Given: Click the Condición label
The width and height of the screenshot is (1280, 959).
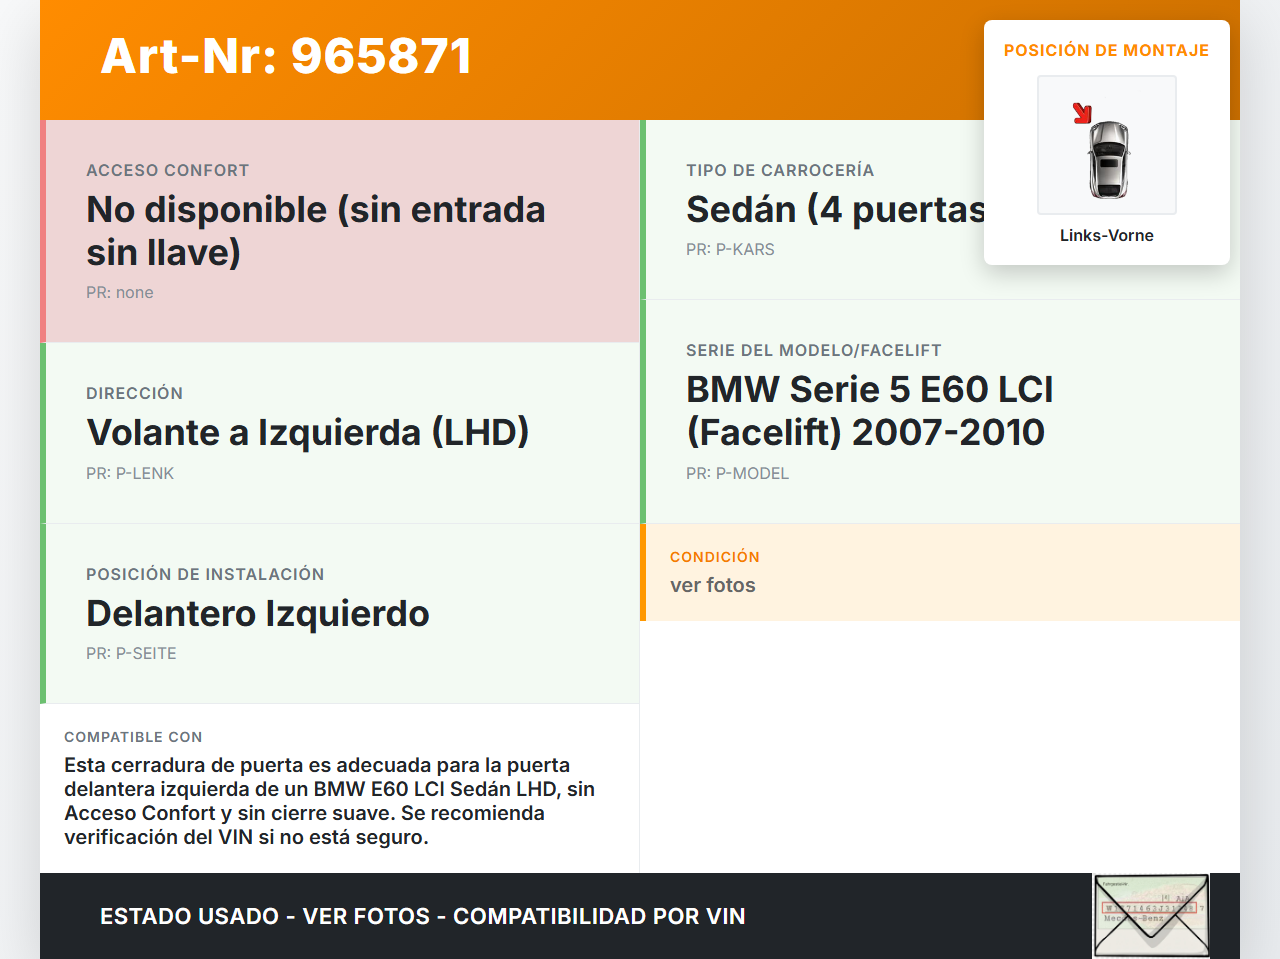Looking at the screenshot, I should pos(714,556).
